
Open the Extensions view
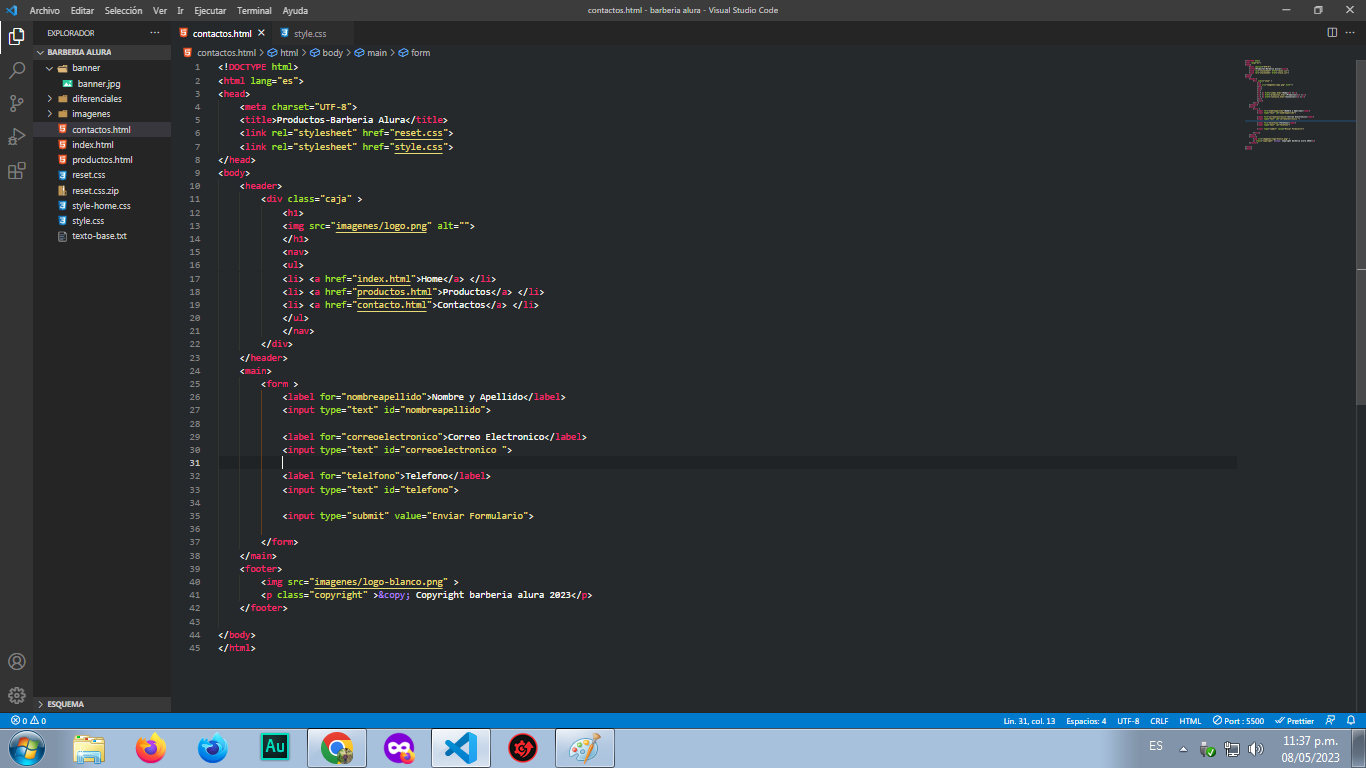16,171
